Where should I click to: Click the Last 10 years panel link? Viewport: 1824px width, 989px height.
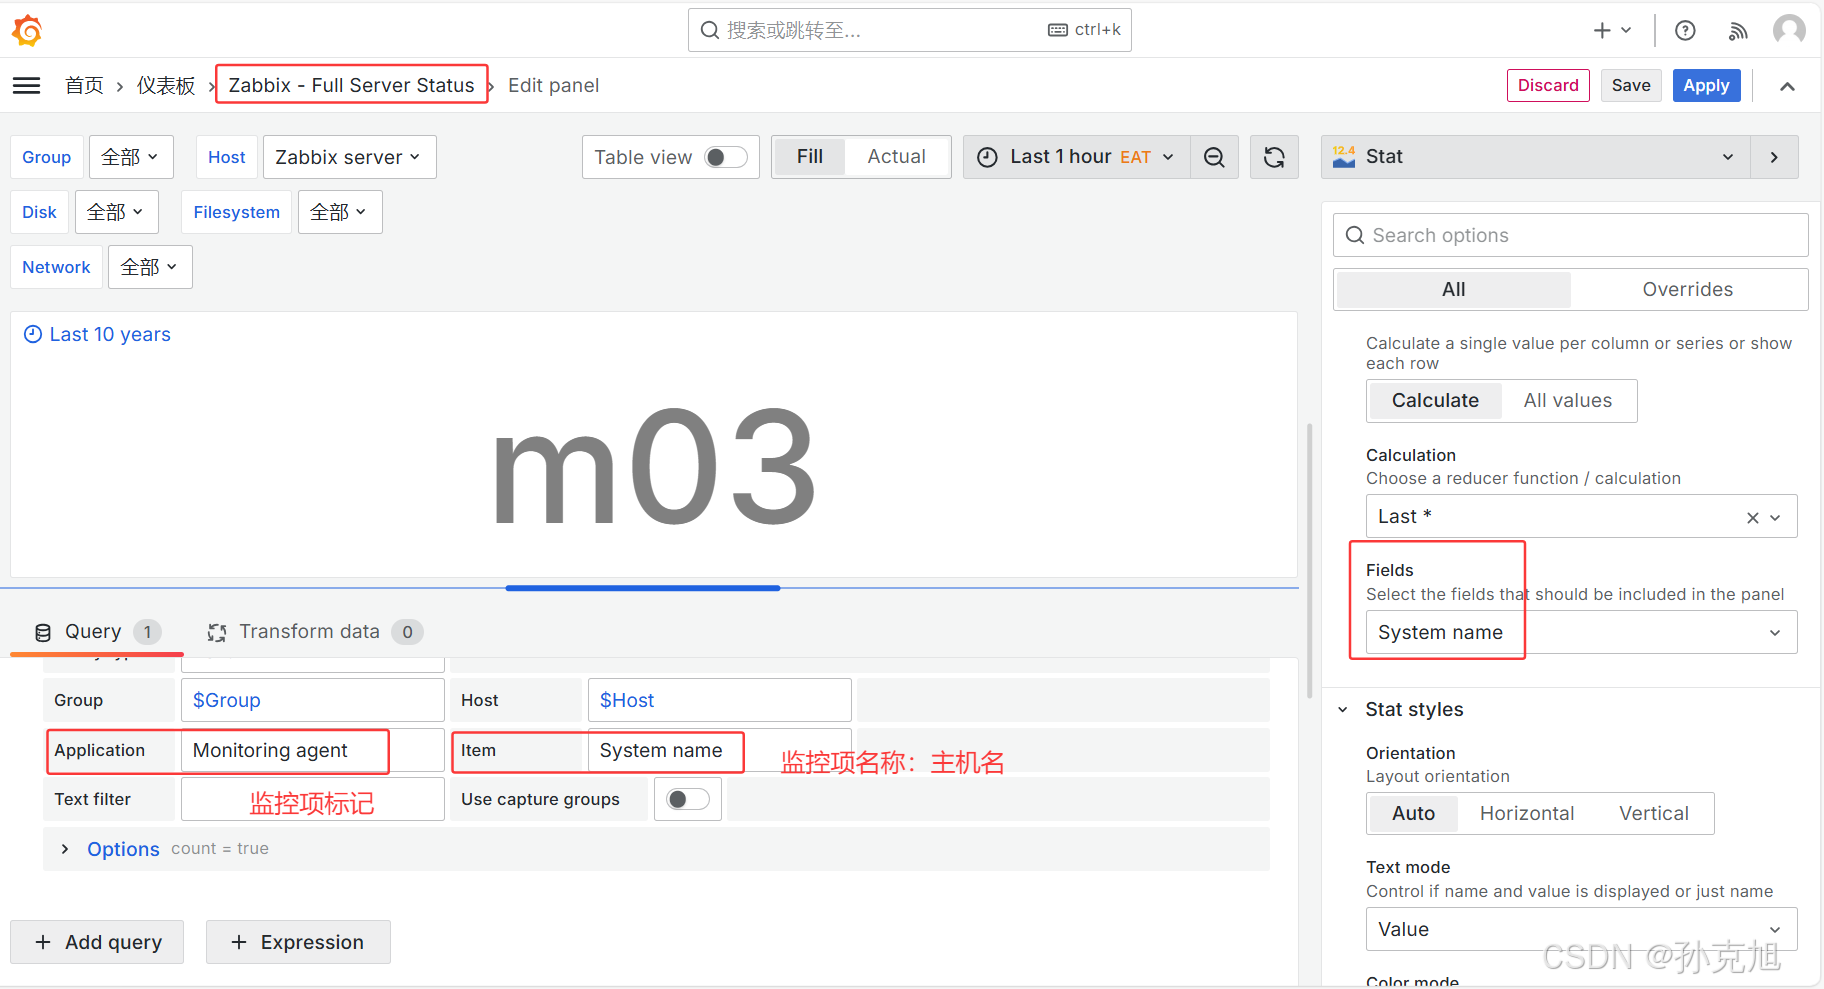(x=110, y=334)
